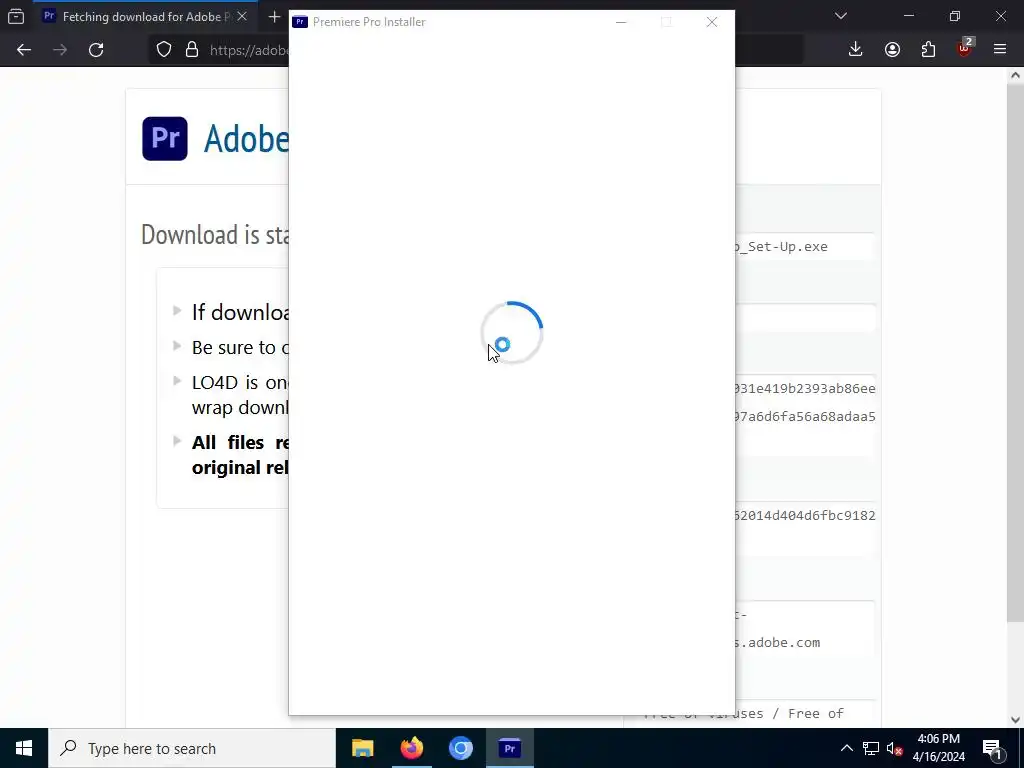Click the hash ending in 2393ab86ee

(x=805, y=389)
